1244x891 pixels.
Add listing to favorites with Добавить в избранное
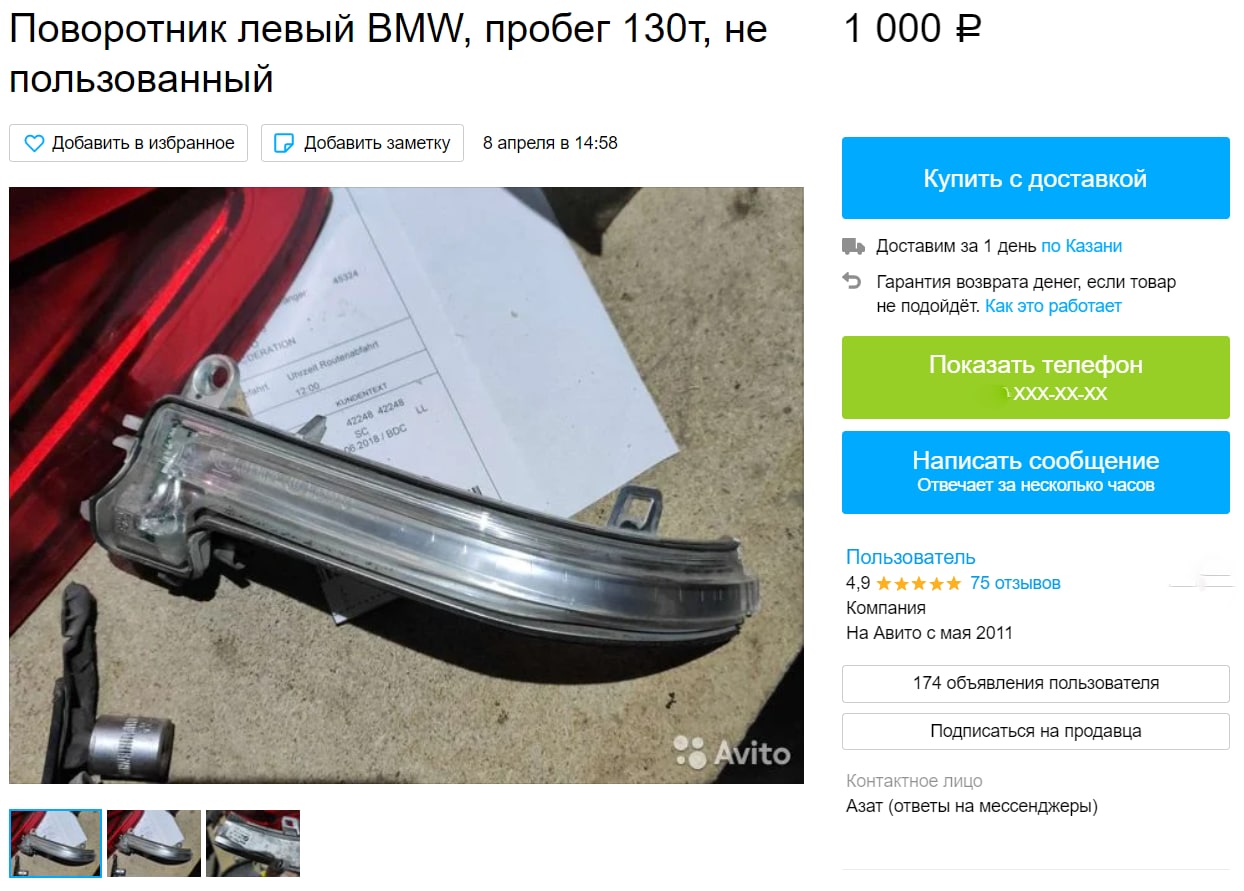(x=128, y=143)
